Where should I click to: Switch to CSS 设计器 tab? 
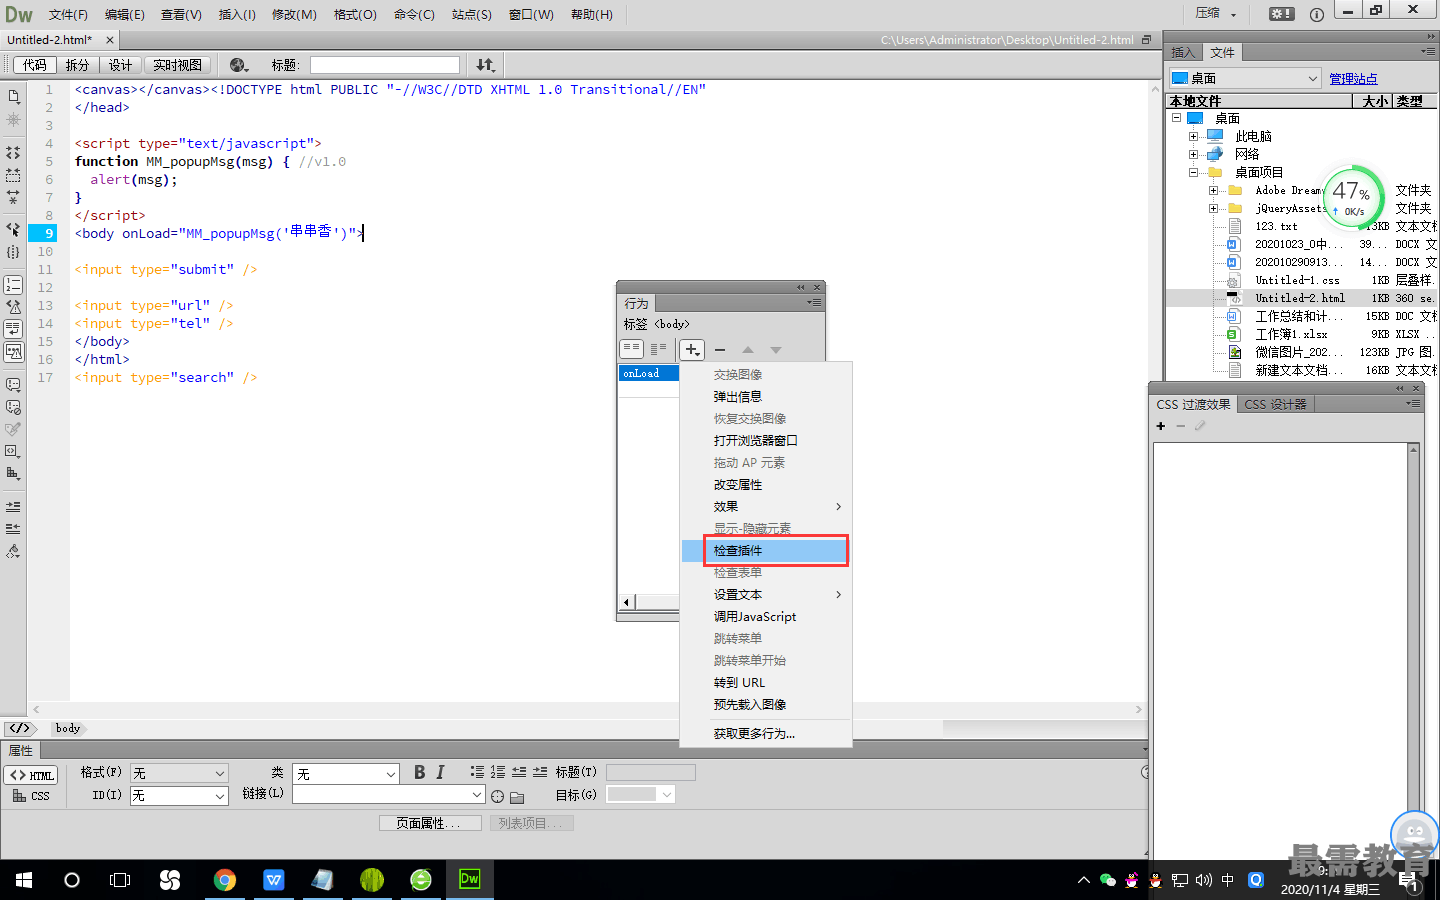1275,404
